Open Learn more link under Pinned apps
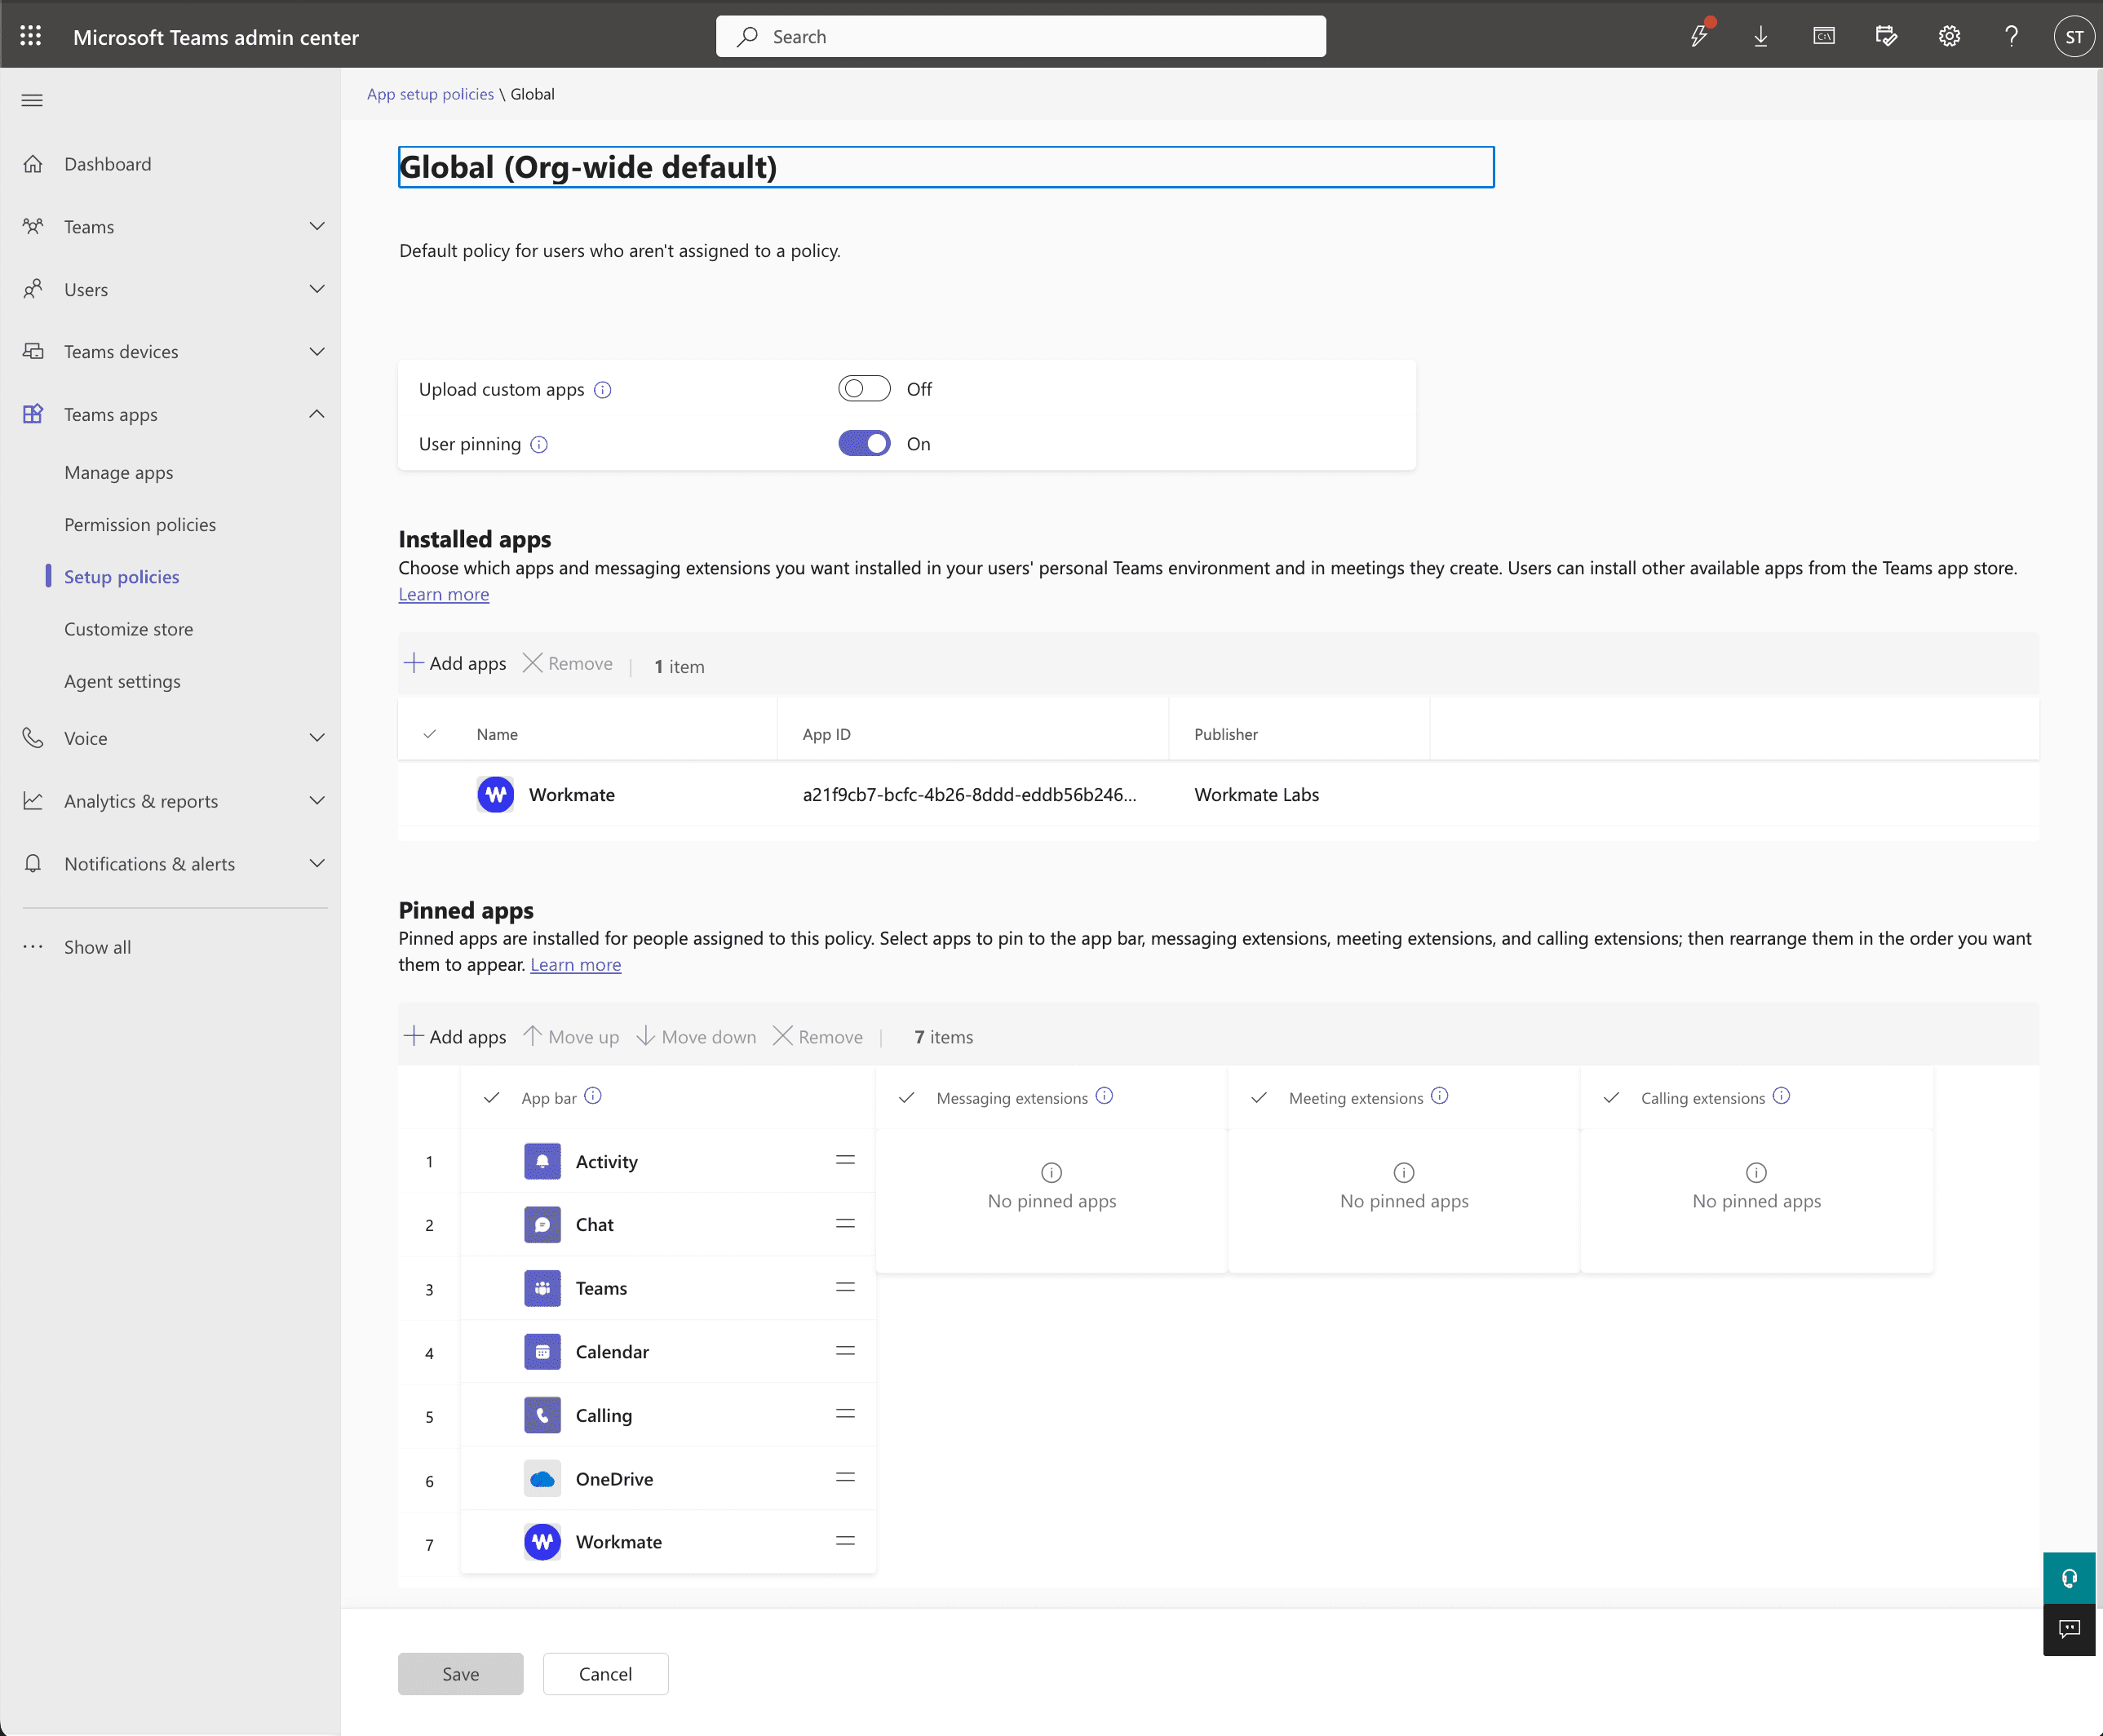This screenshot has height=1736, width=2103. click(576, 965)
